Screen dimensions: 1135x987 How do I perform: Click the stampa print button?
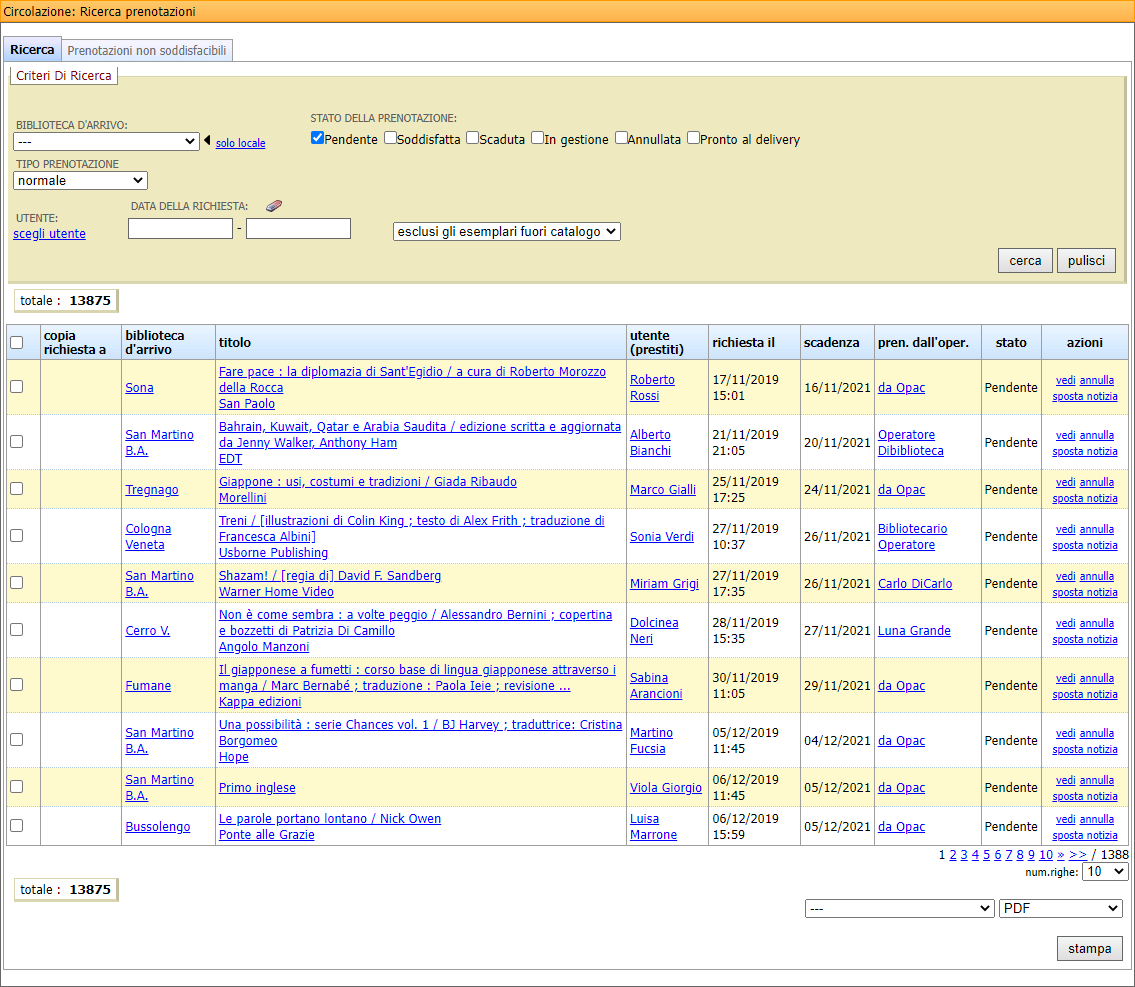[x=1089, y=948]
